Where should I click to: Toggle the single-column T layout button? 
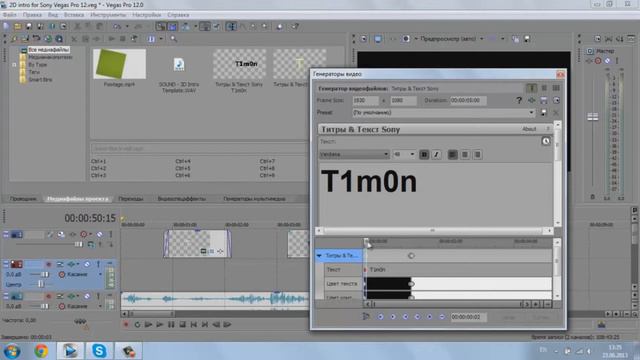point(531,88)
